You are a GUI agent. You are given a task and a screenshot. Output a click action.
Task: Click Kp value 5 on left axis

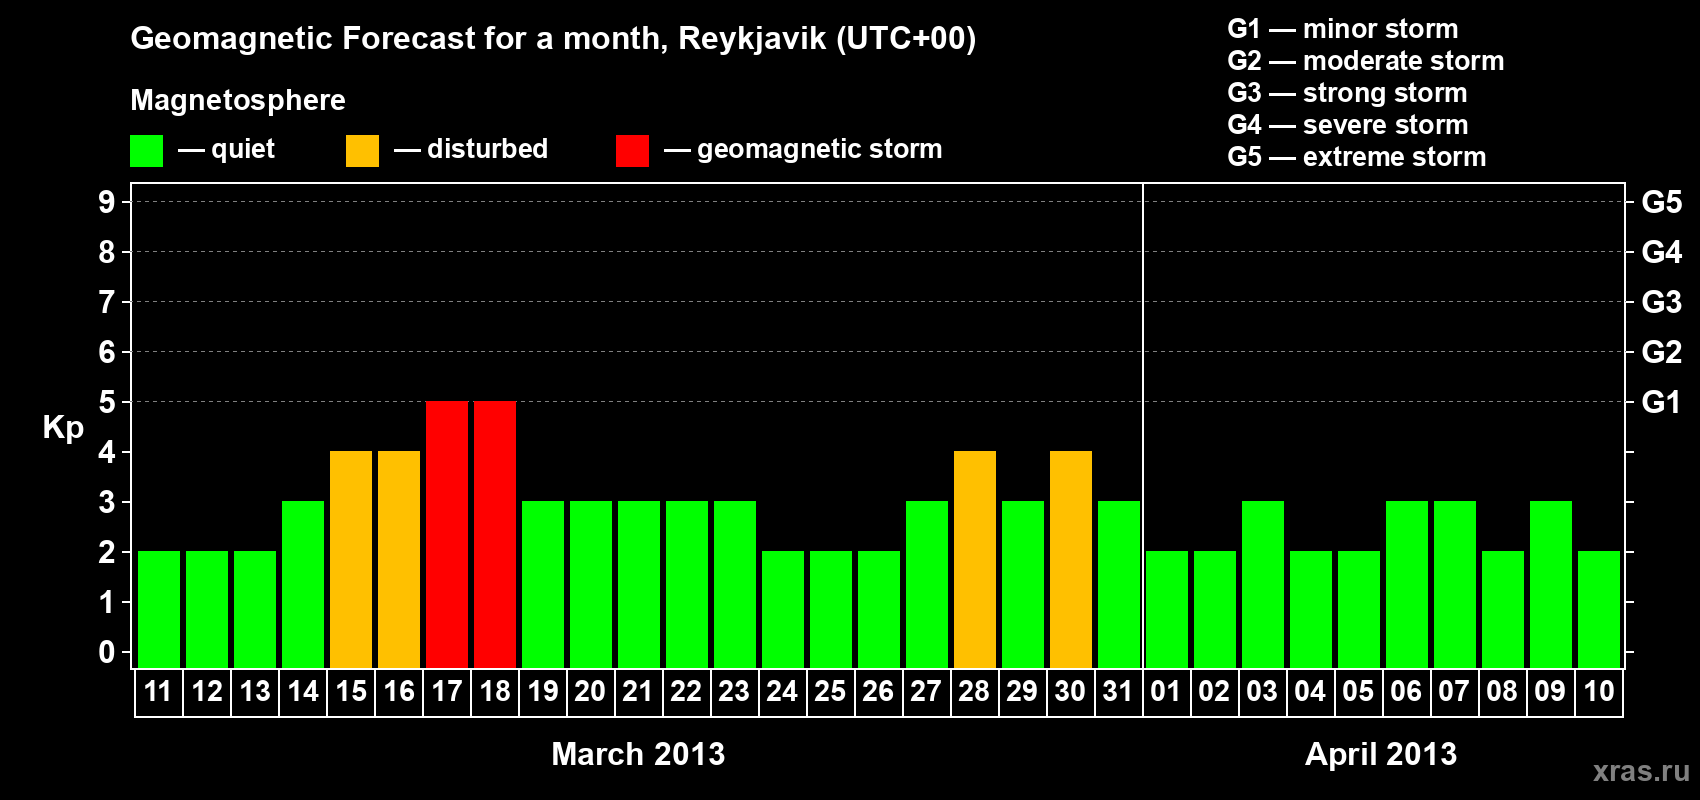[107, 402]
